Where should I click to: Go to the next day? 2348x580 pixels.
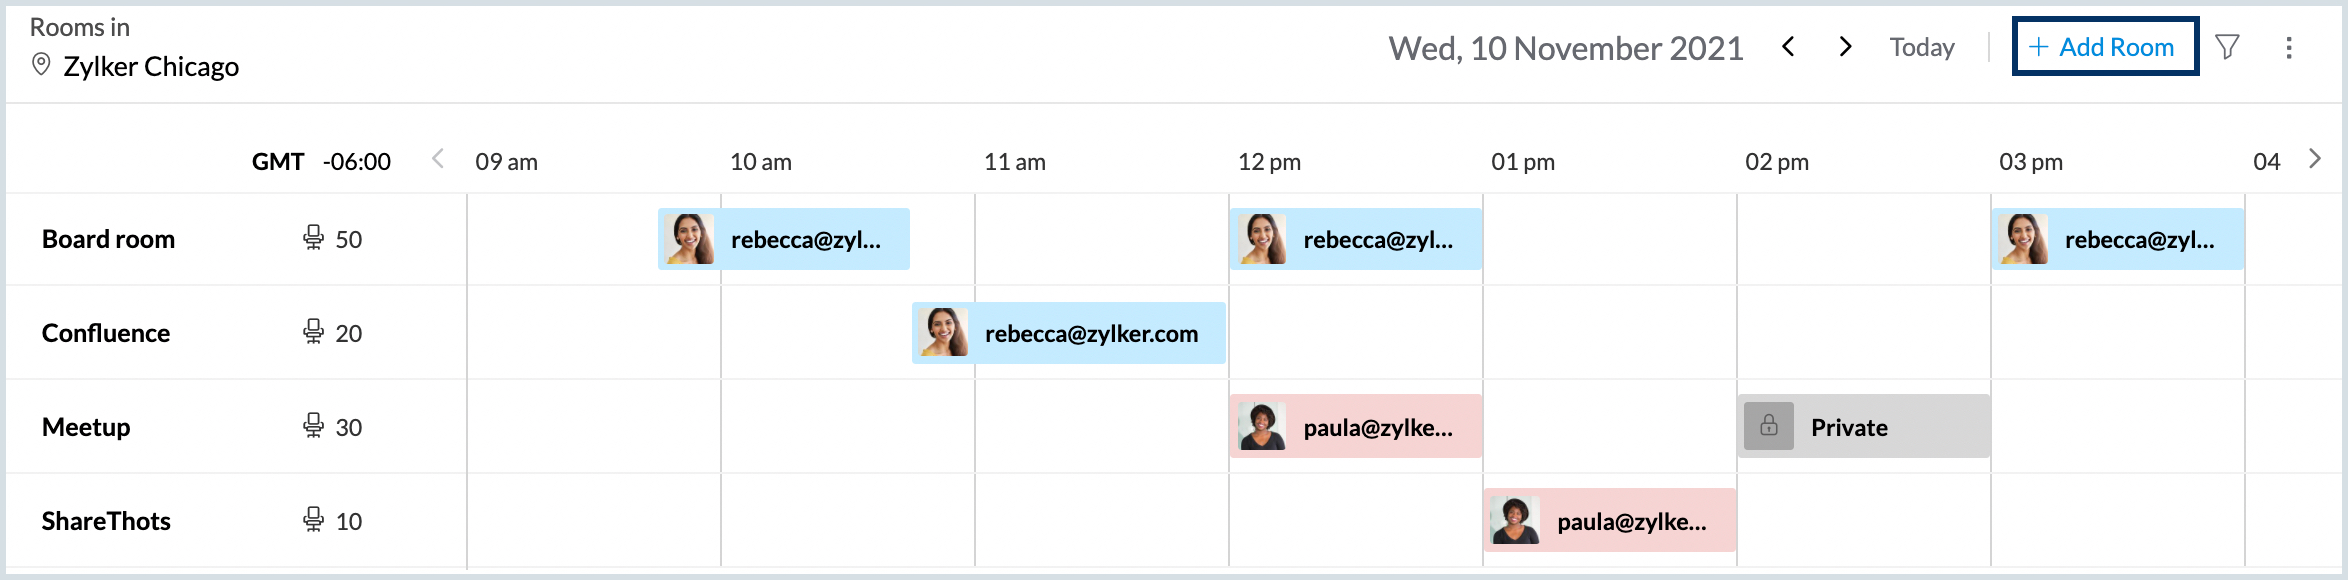pyautogui.click(x=1845, y=47)
